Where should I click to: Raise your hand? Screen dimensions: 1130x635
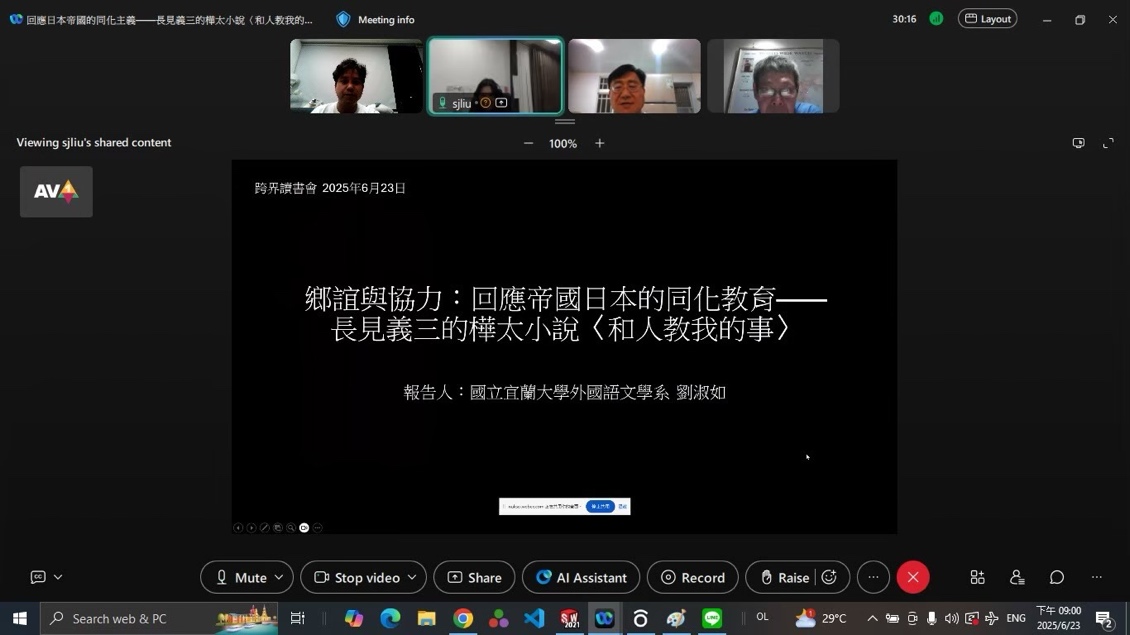(783, 577)
